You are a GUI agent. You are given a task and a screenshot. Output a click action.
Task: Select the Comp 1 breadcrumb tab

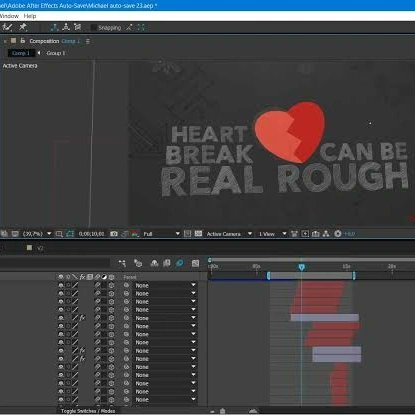(21, 53)
